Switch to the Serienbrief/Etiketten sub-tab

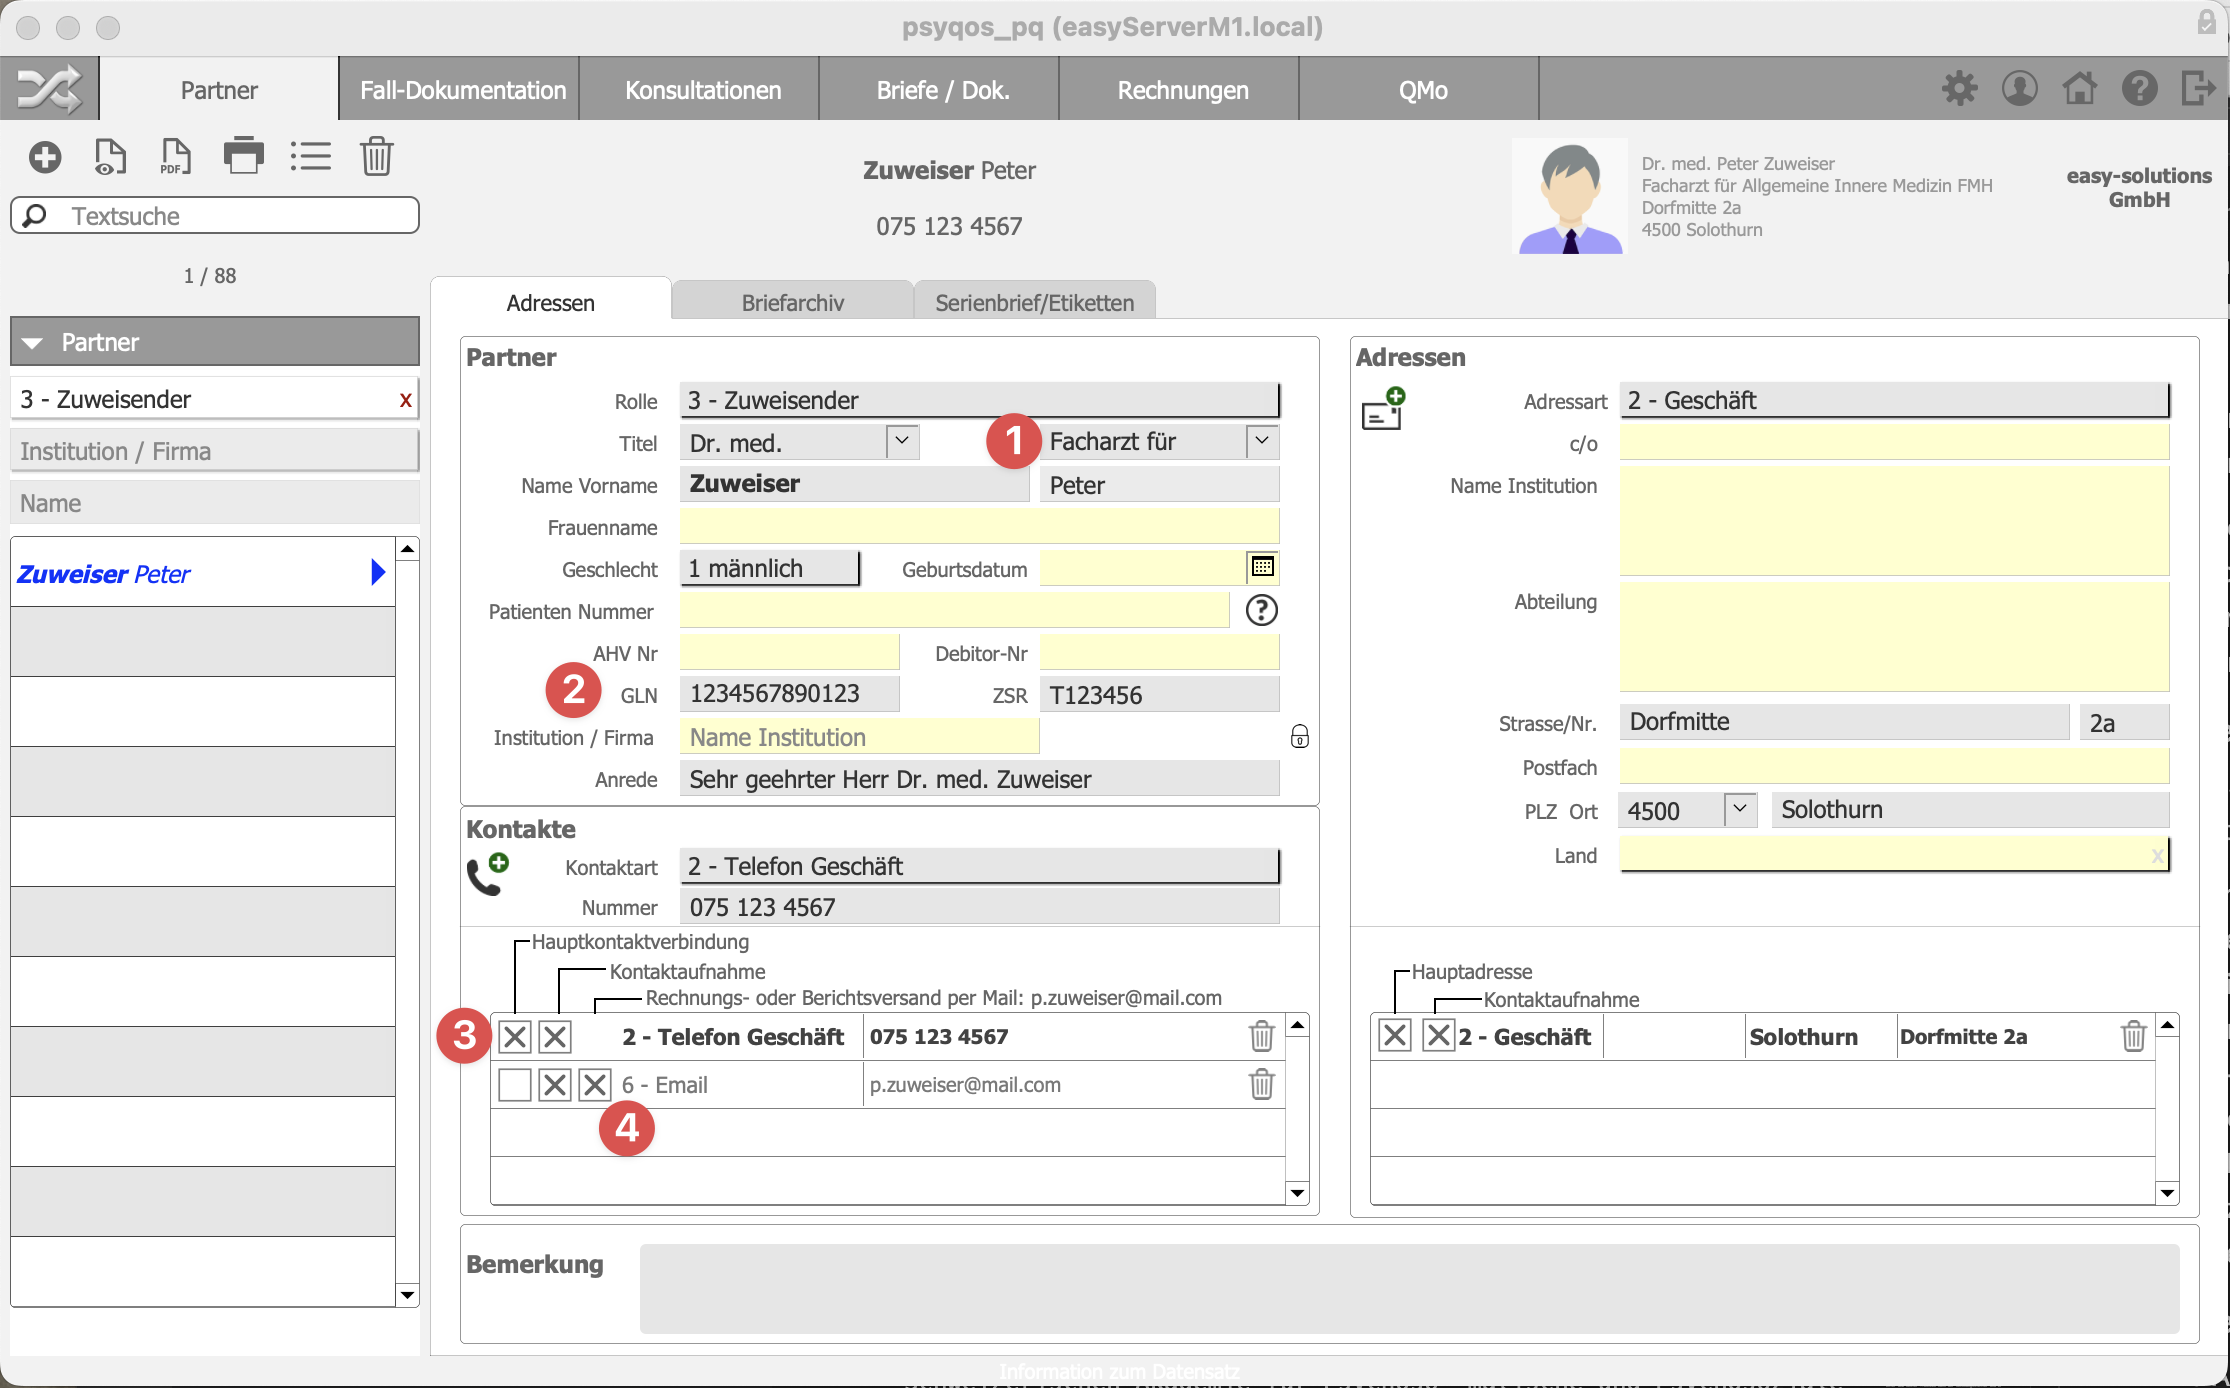tap(1035, 302)
